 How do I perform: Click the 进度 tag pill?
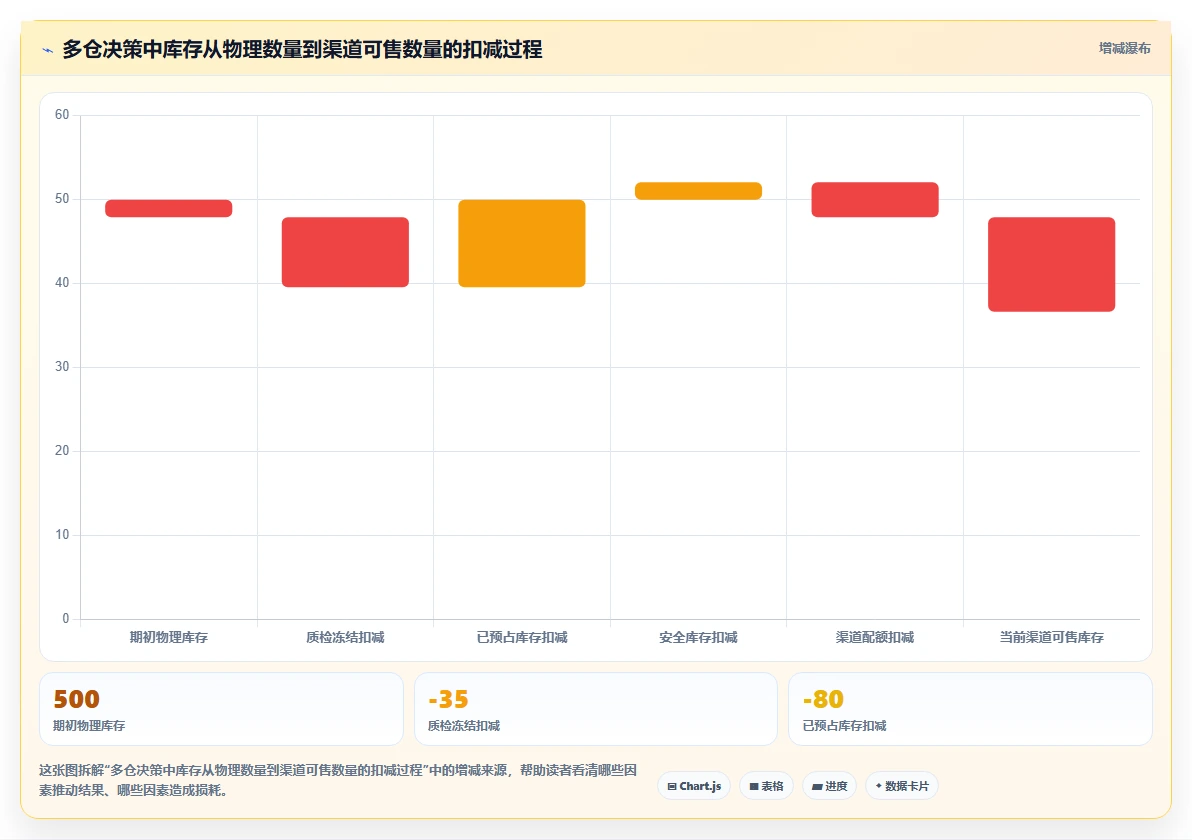[829, 786]
